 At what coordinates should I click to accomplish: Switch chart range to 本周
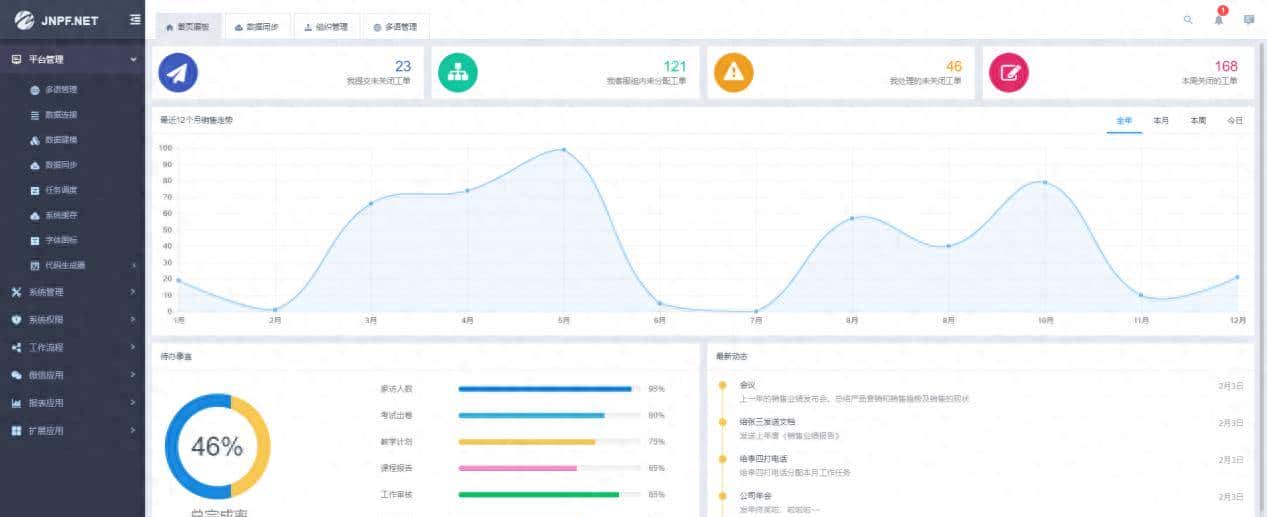point(1198,121)
